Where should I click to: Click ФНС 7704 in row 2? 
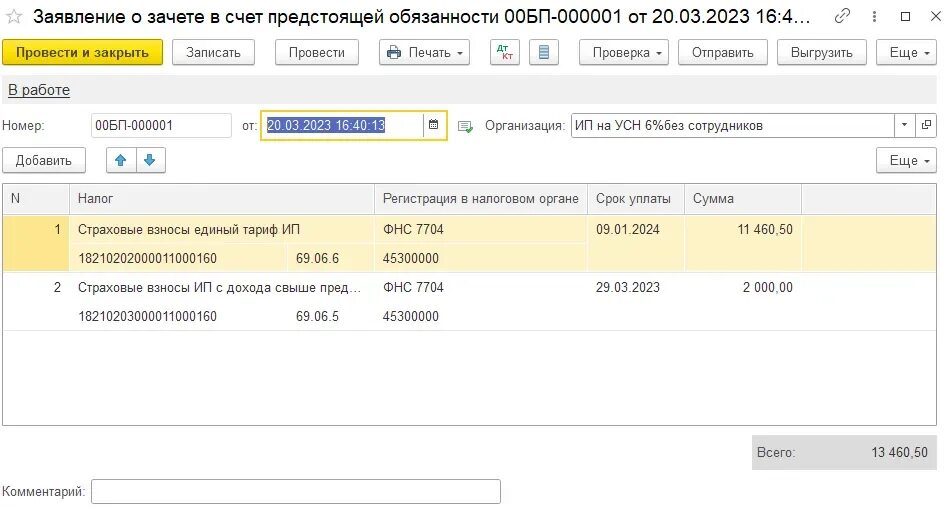(413, 288)
